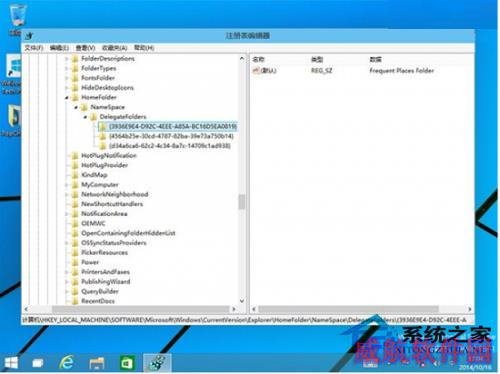Open the 收藏夹(A) menu
The image size is (500, 374).
pos(114,48)
